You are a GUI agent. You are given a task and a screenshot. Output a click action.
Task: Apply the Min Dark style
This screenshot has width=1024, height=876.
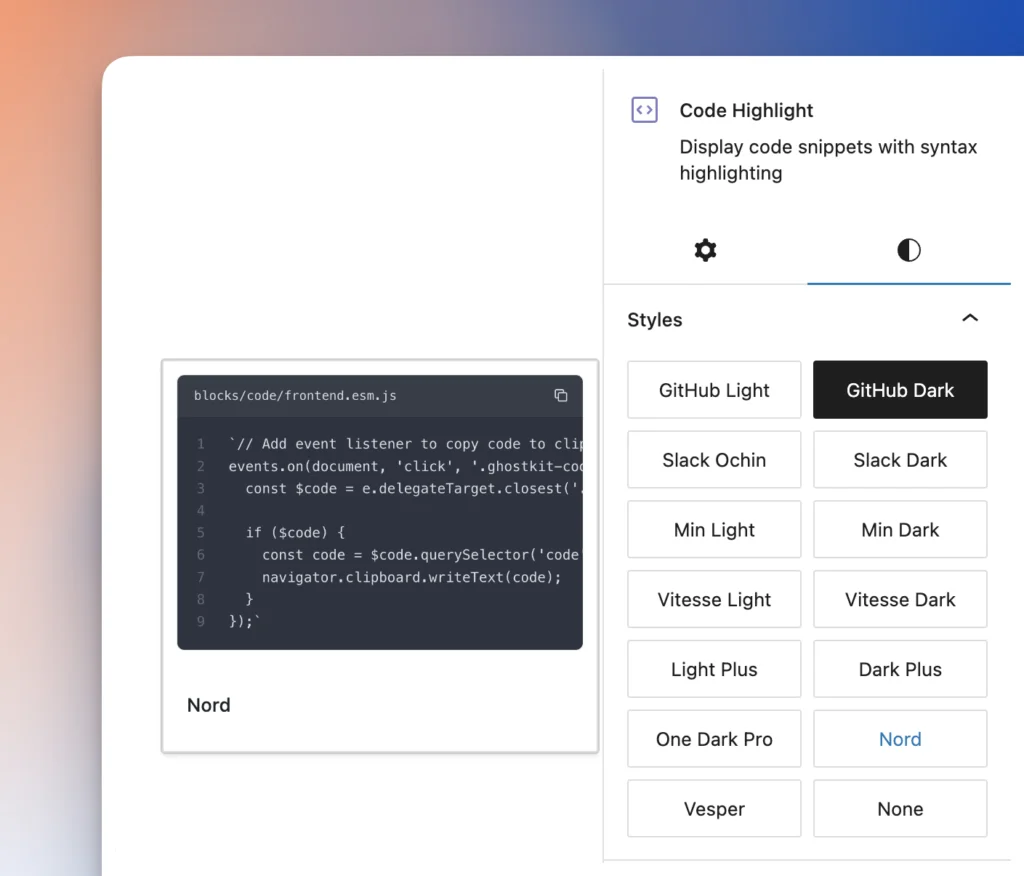click(900, 530)
